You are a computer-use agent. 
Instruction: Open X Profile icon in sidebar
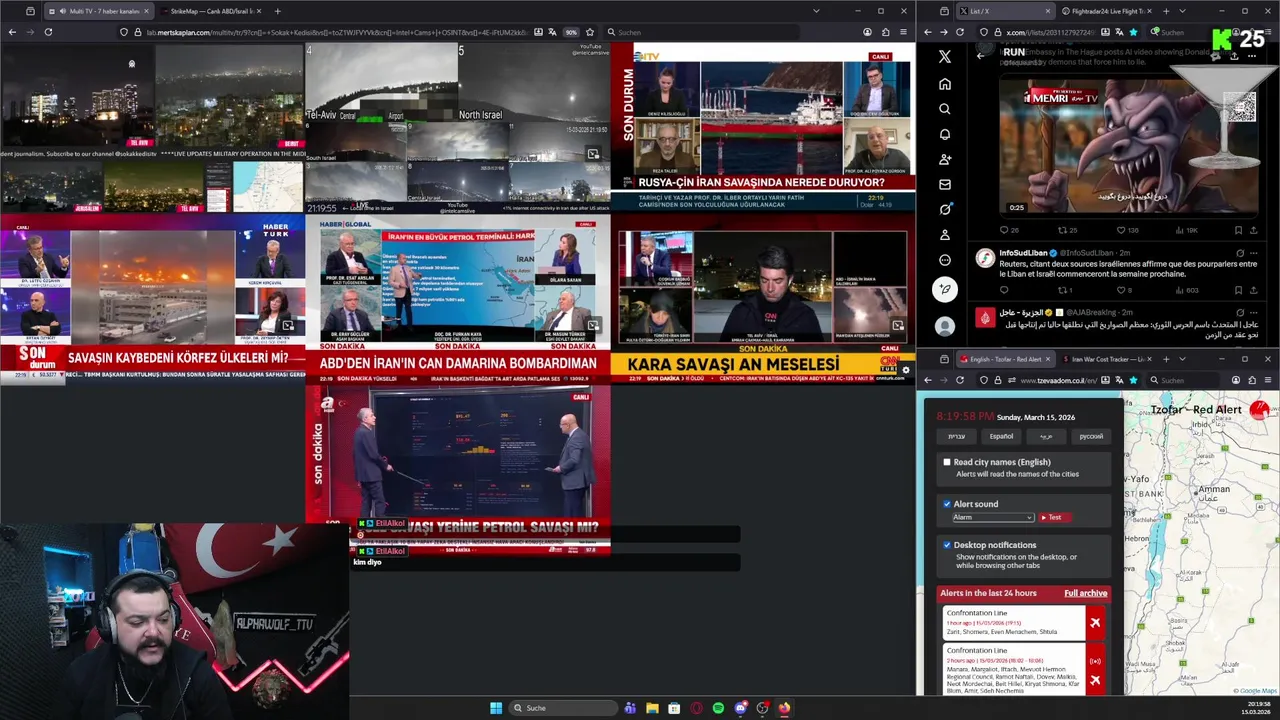coord(944,235)
